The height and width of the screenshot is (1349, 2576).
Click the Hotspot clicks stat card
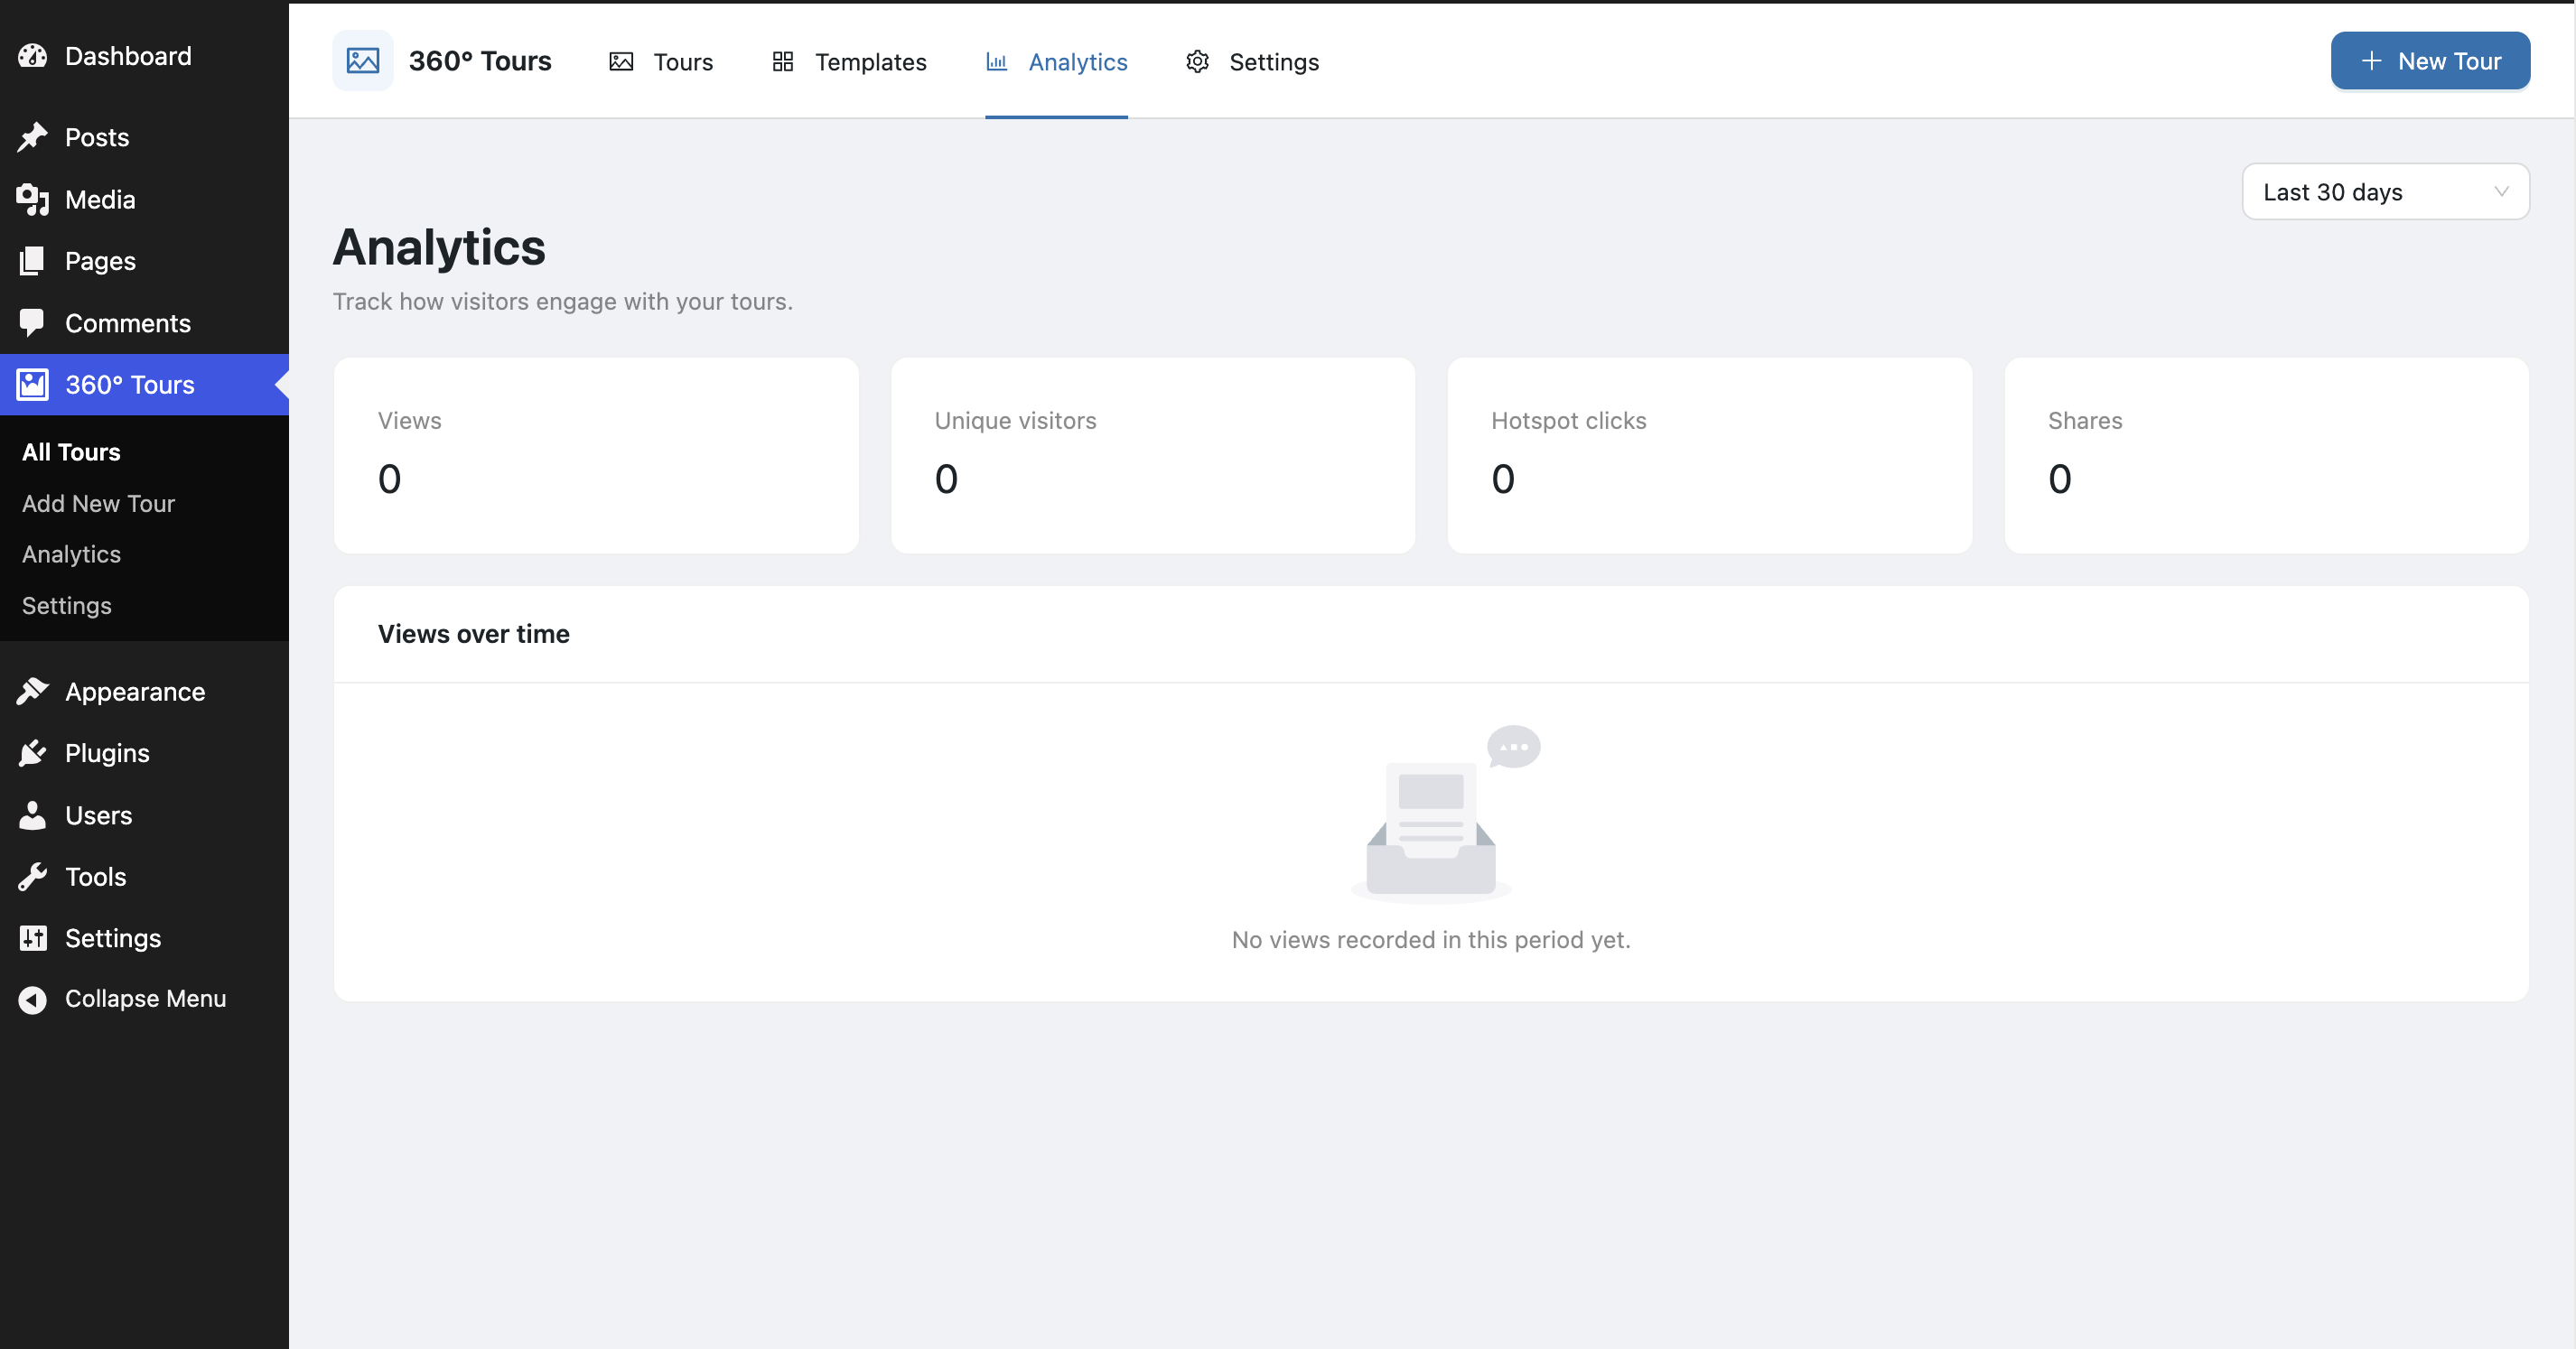click(x=1710, y=455)
